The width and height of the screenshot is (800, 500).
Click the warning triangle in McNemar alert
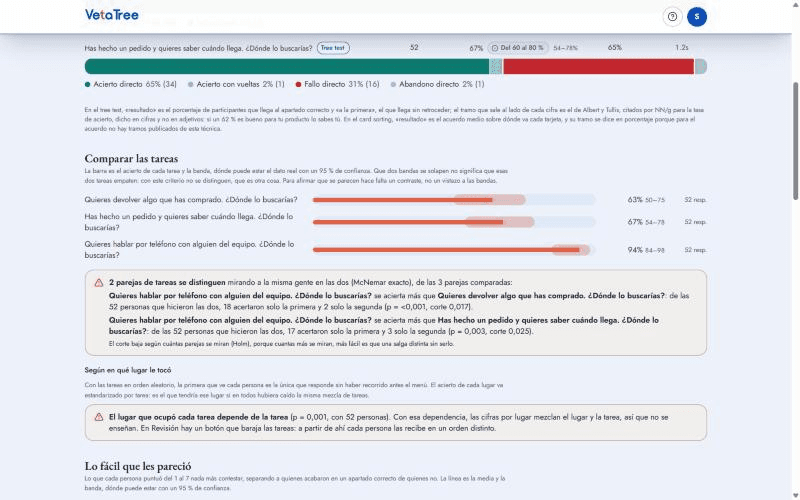point(99,283)
